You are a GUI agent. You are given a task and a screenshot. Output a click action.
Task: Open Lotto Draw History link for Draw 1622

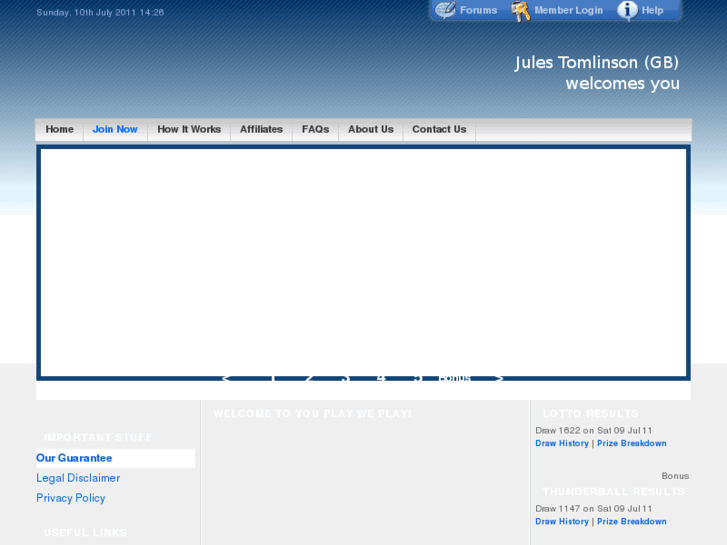561,443
